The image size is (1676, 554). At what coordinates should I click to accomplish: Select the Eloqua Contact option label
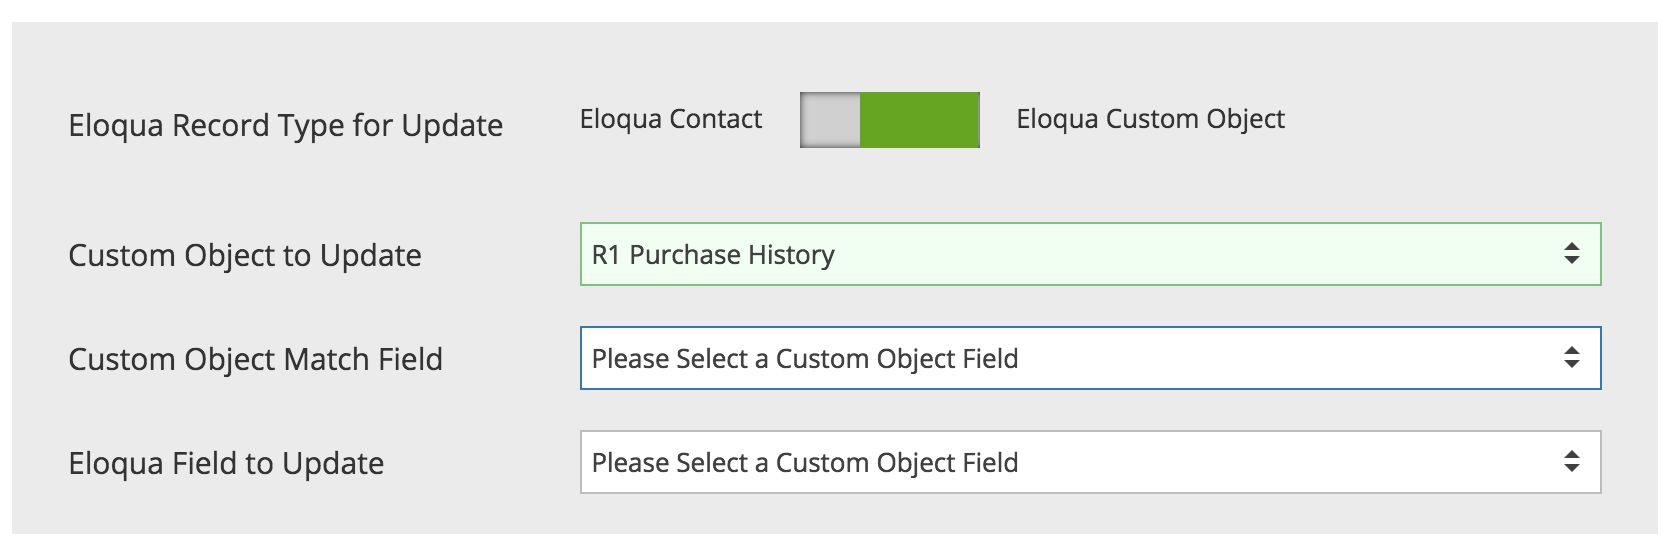click(x=671, y=119)
